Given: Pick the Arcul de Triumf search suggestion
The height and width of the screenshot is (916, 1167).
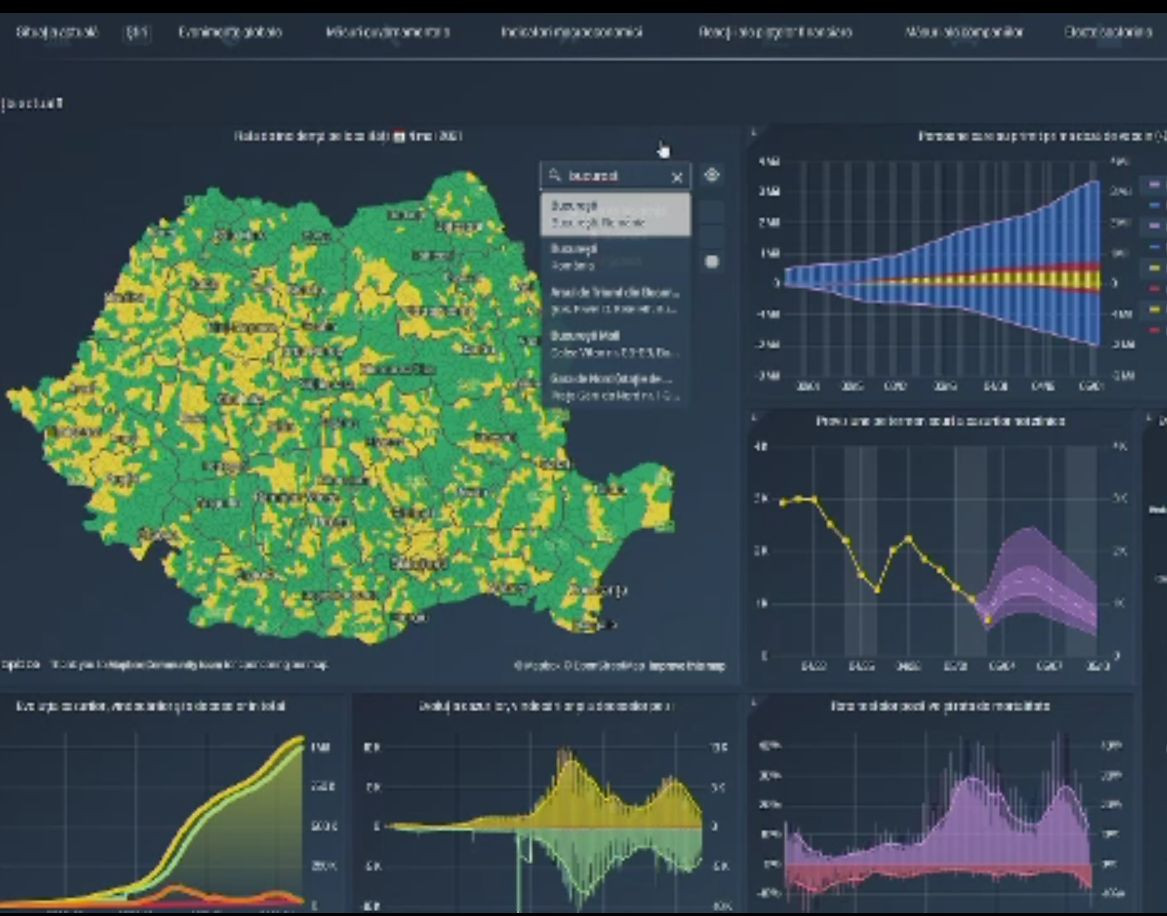Looking at the screenshot, I should [x=614, y=300].
